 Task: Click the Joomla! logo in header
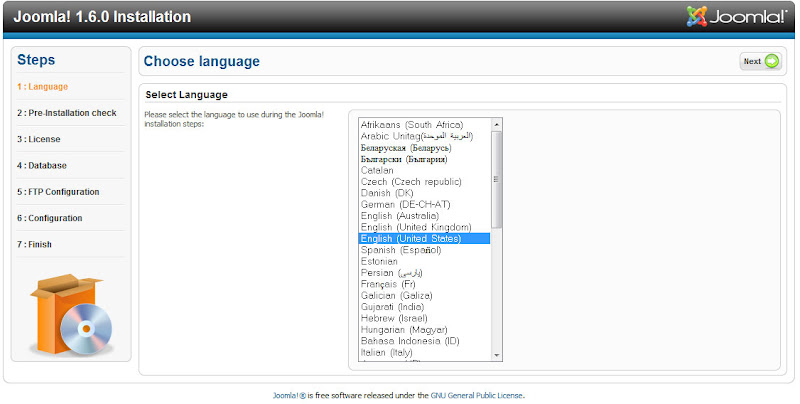coord(737,17)
